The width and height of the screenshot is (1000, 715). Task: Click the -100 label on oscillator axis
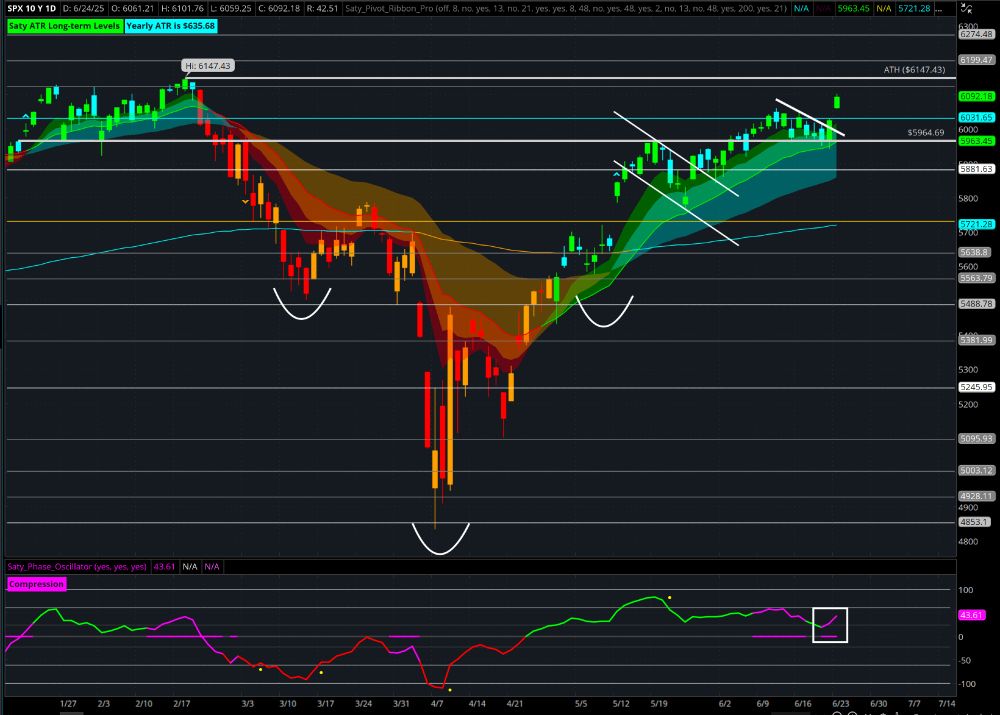[x=967, y=684]
